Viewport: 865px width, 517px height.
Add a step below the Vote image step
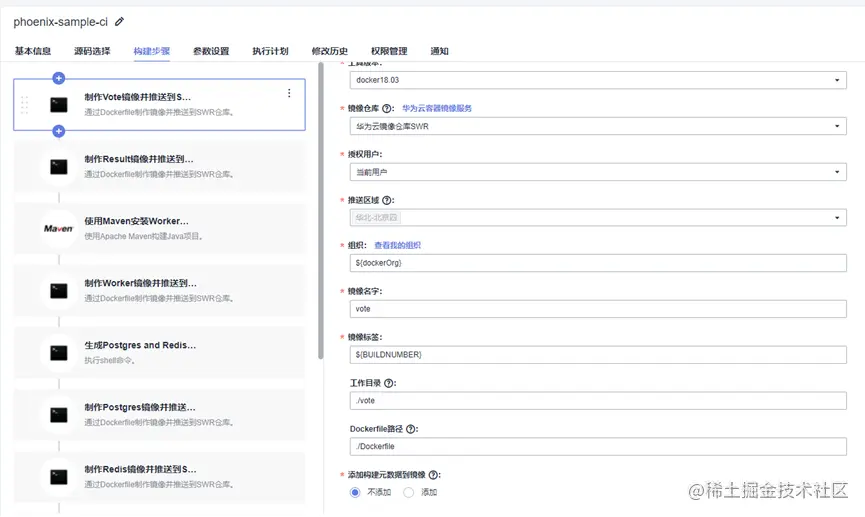(x=58, y=131)
